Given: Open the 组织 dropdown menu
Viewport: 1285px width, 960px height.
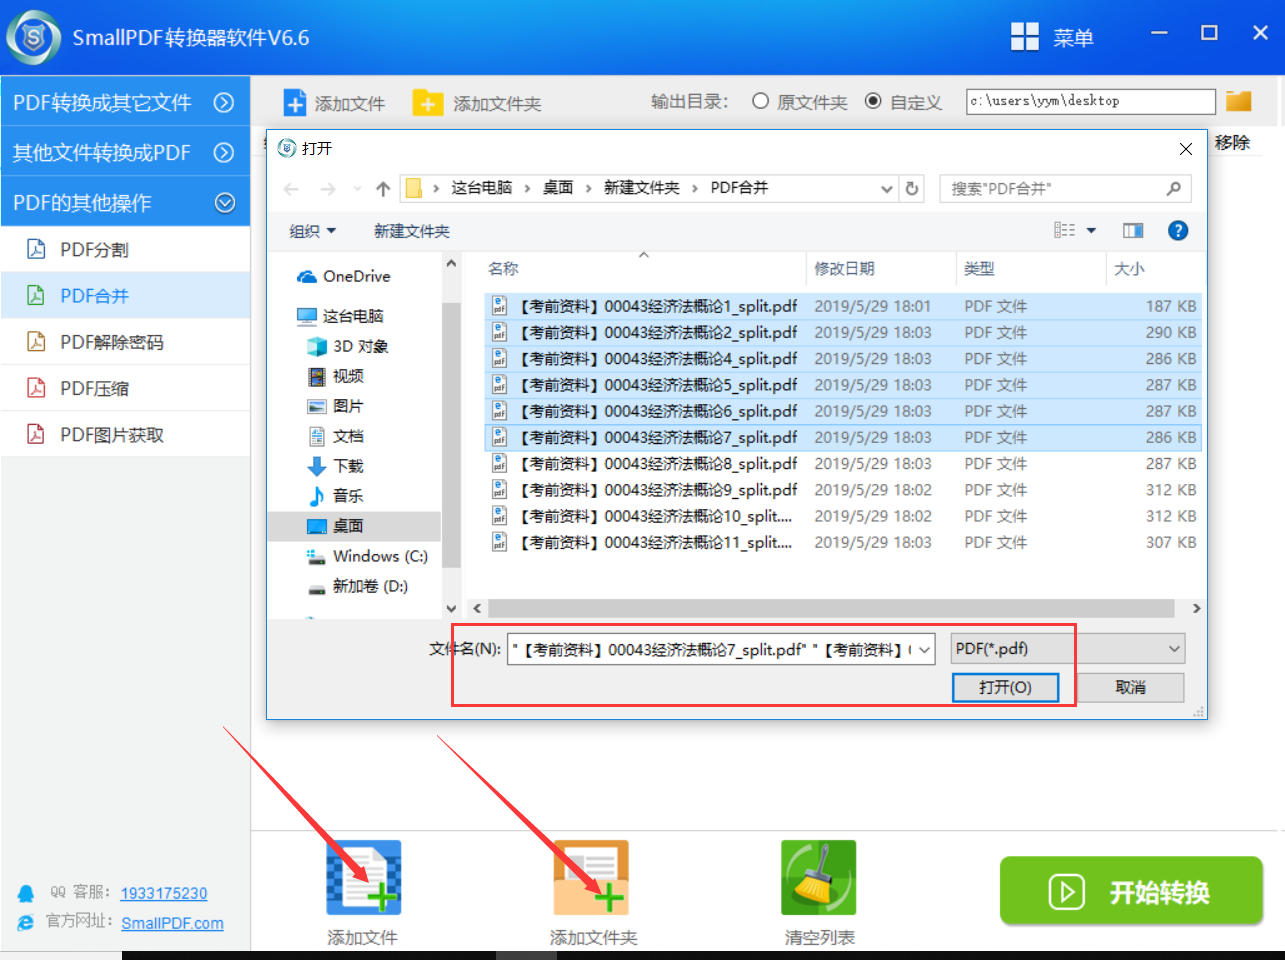Looking at the screenshot, I should coord(313,231).
